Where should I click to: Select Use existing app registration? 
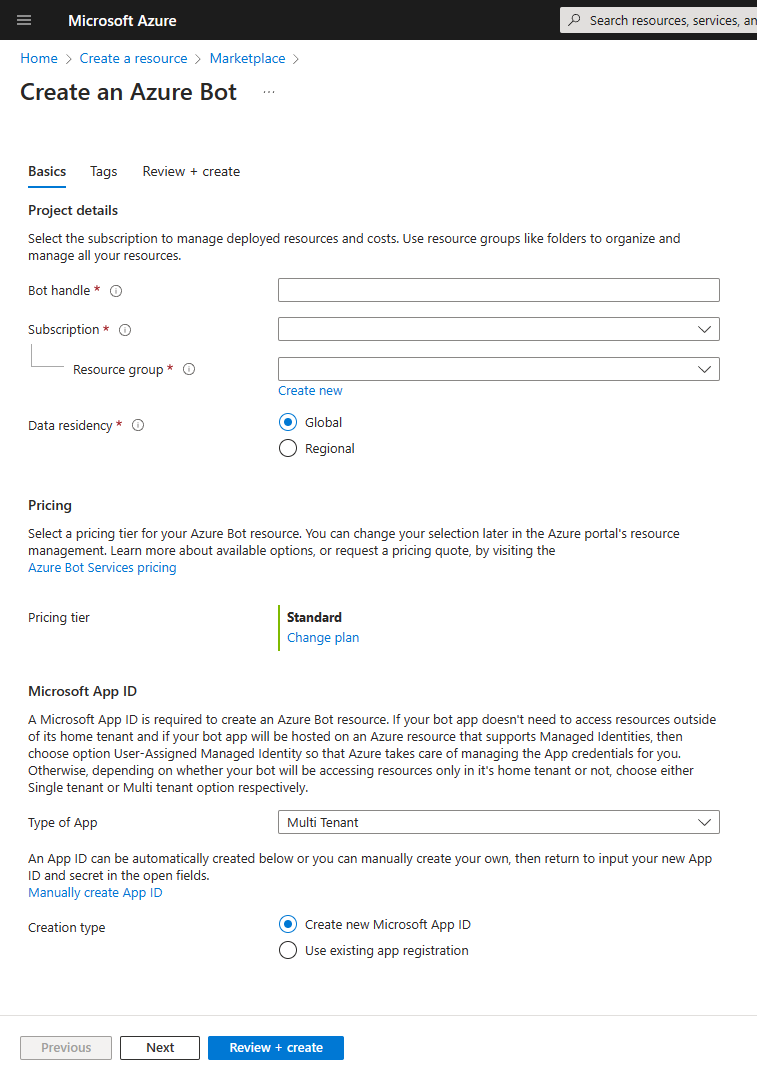[288, 950]
